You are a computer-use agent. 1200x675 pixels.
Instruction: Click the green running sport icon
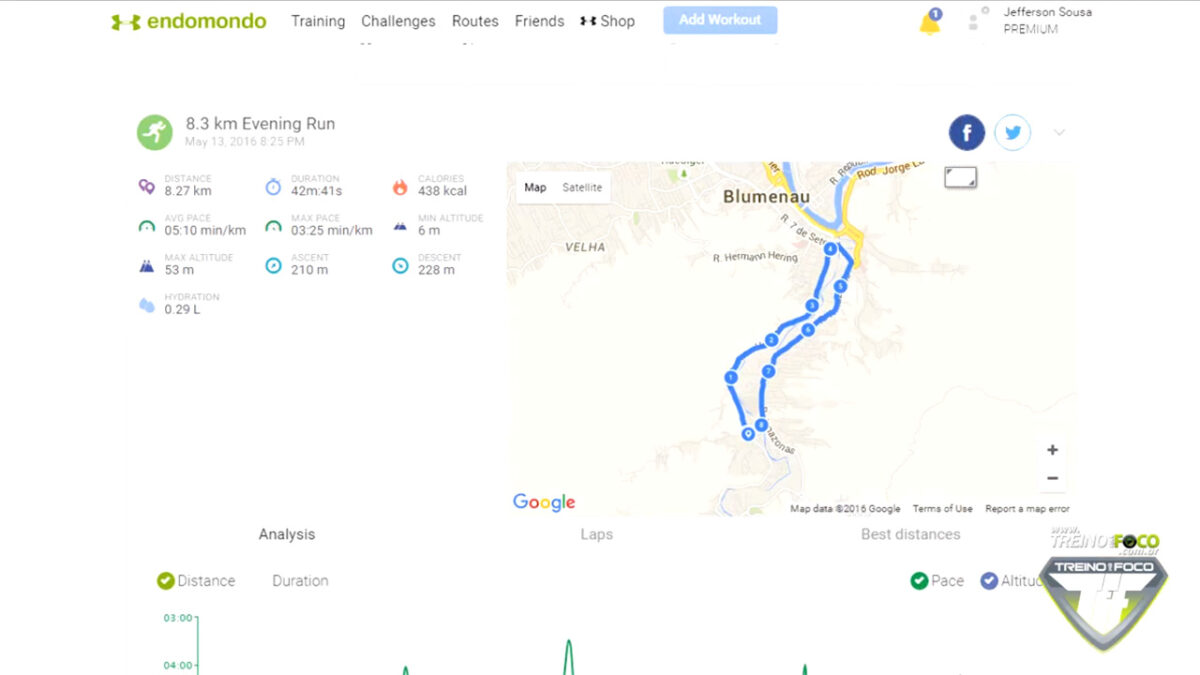coord(154,132)
